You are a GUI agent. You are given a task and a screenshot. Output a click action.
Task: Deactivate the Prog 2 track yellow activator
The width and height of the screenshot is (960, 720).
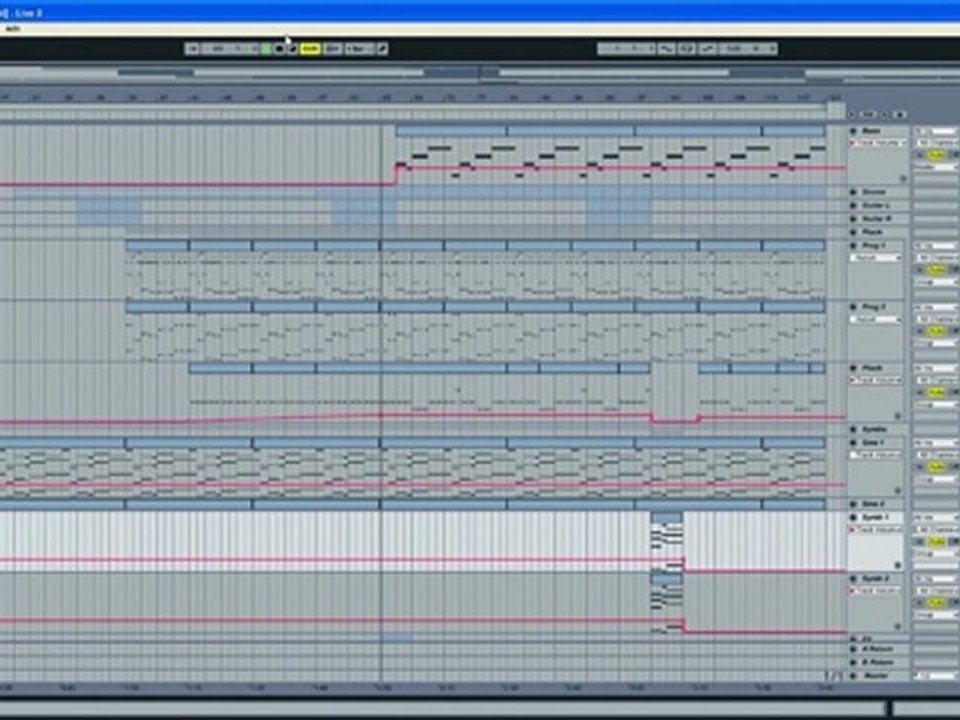[x=936, y=331]
